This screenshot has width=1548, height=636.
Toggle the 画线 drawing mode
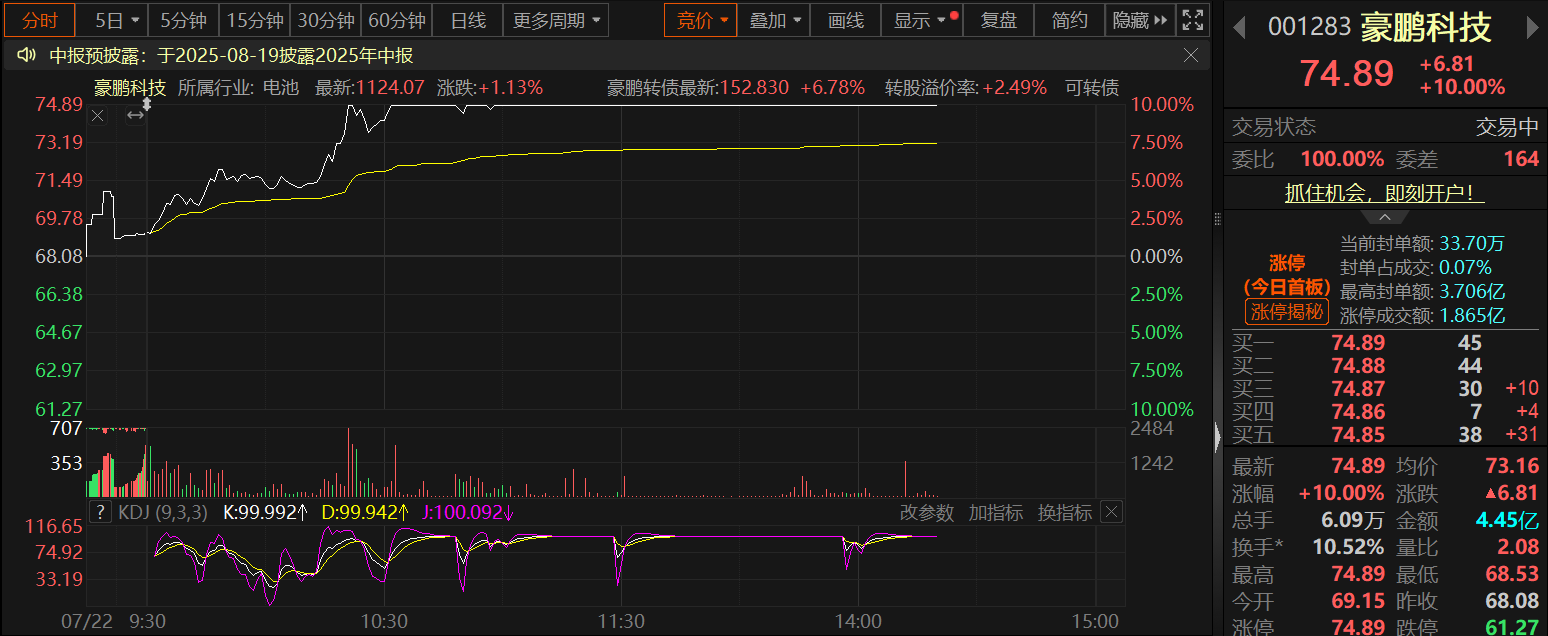[845, 20]
